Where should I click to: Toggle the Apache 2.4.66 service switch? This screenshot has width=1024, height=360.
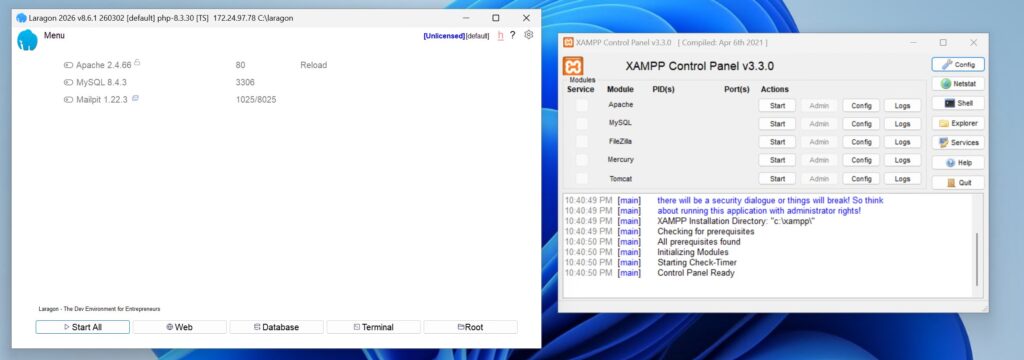pos(68,65)
